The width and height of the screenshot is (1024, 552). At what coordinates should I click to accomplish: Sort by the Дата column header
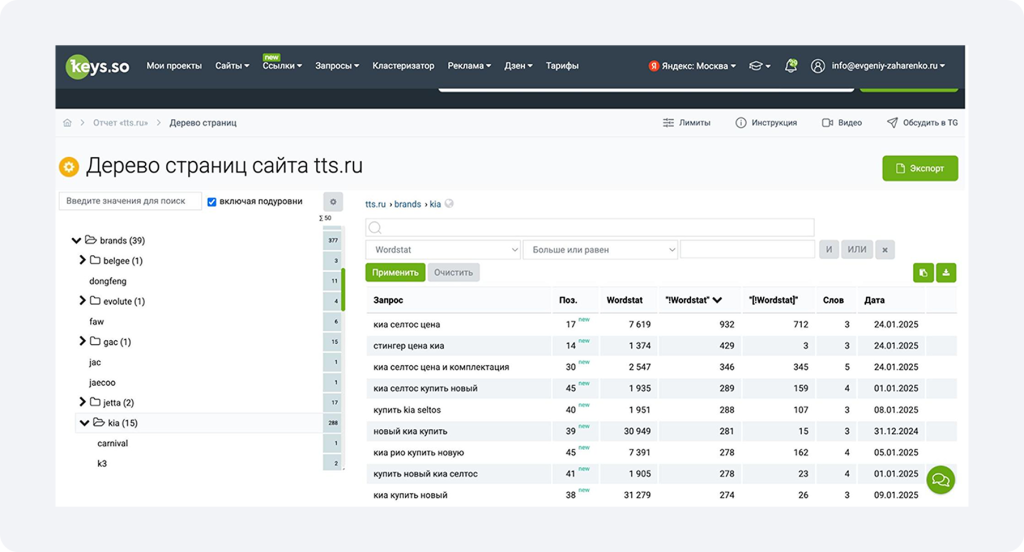click(874, 300)
